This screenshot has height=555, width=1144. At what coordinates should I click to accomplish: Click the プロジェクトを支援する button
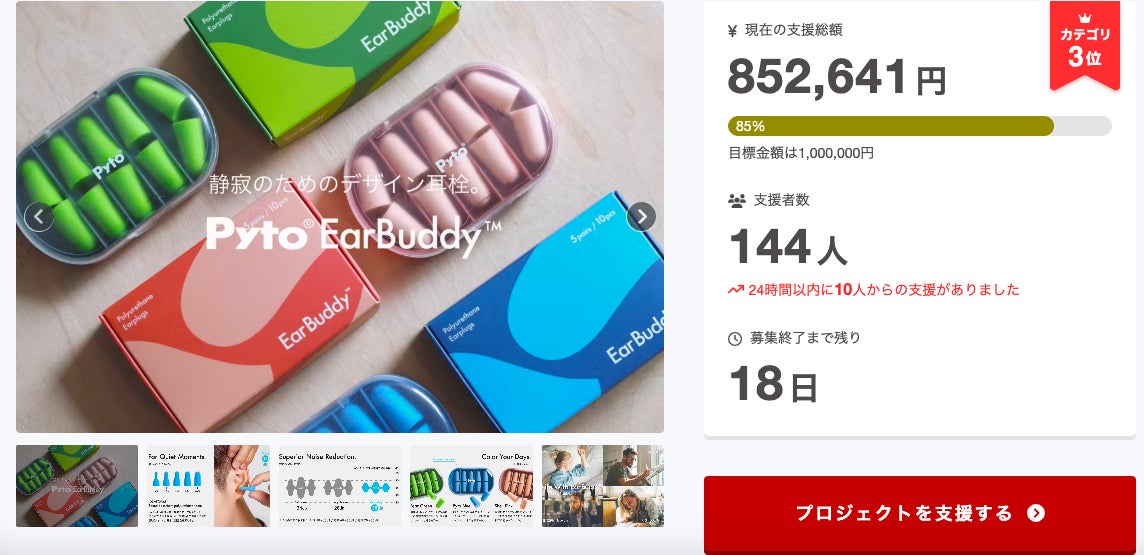919,515
